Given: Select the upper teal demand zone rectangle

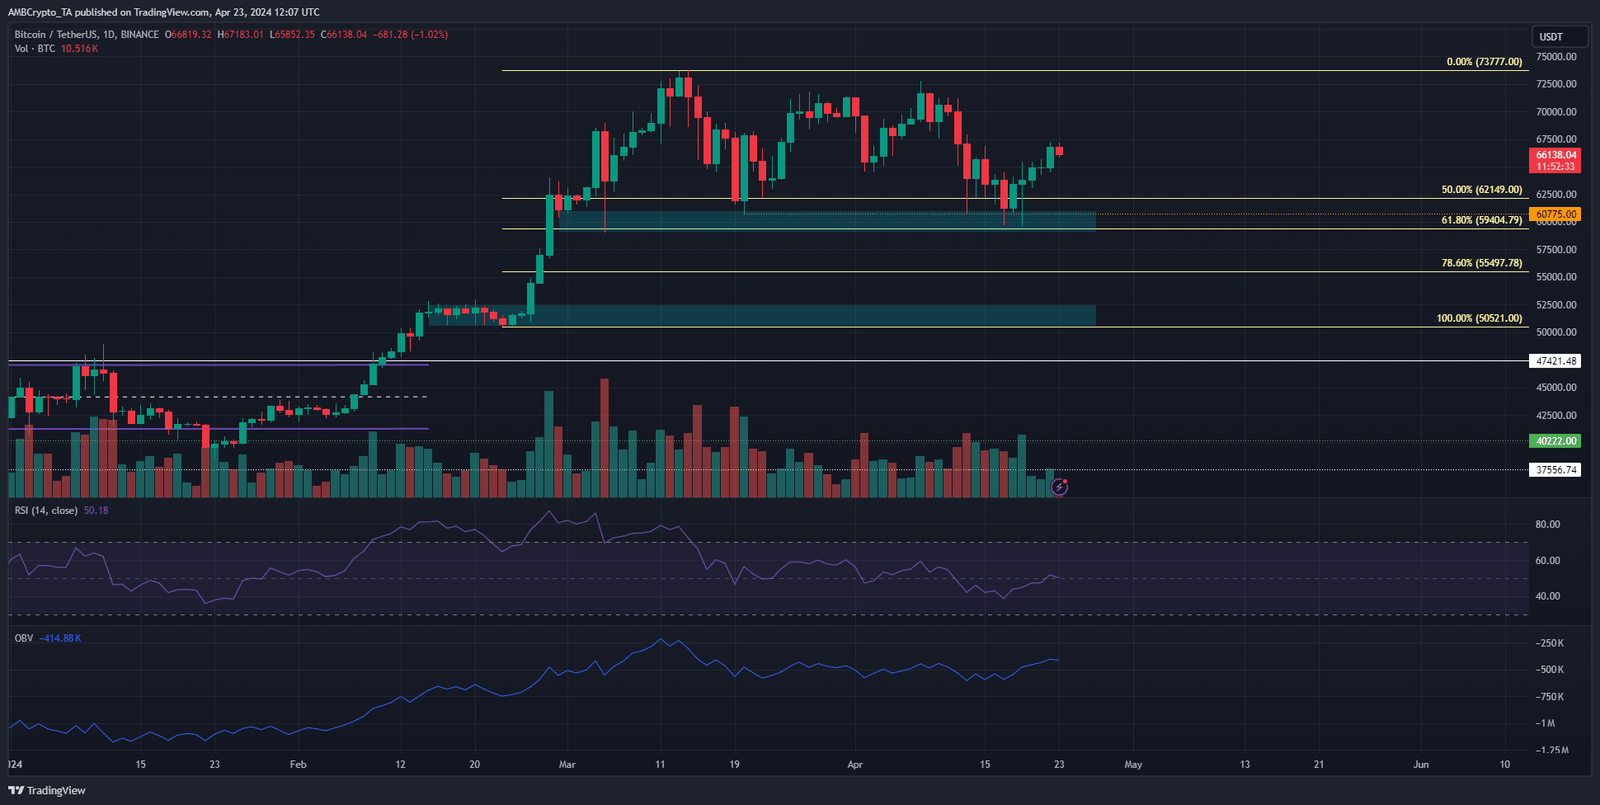Looking at the screenshot, I should [x=826, y=221].
